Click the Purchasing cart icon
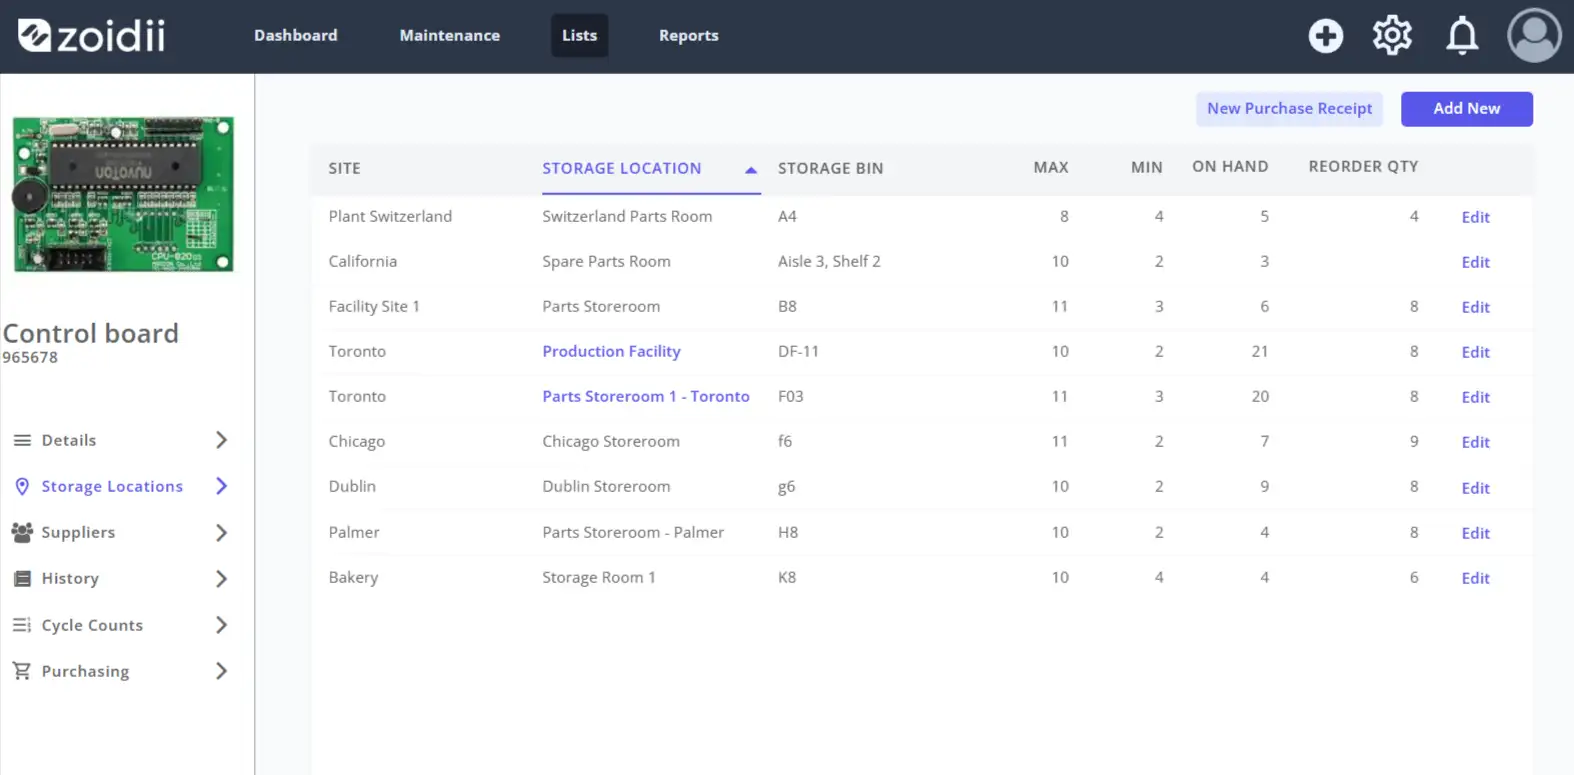Screen dimensions: 1574x775 click(x=22, y=671)
